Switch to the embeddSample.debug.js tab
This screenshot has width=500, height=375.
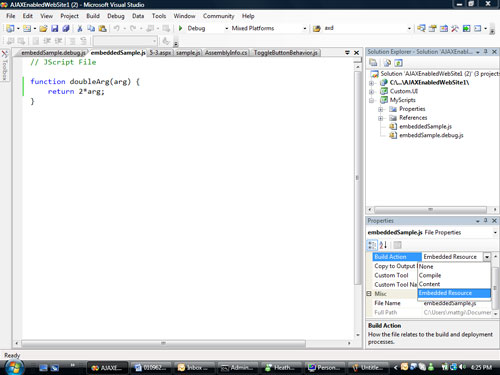pos(53,53)
